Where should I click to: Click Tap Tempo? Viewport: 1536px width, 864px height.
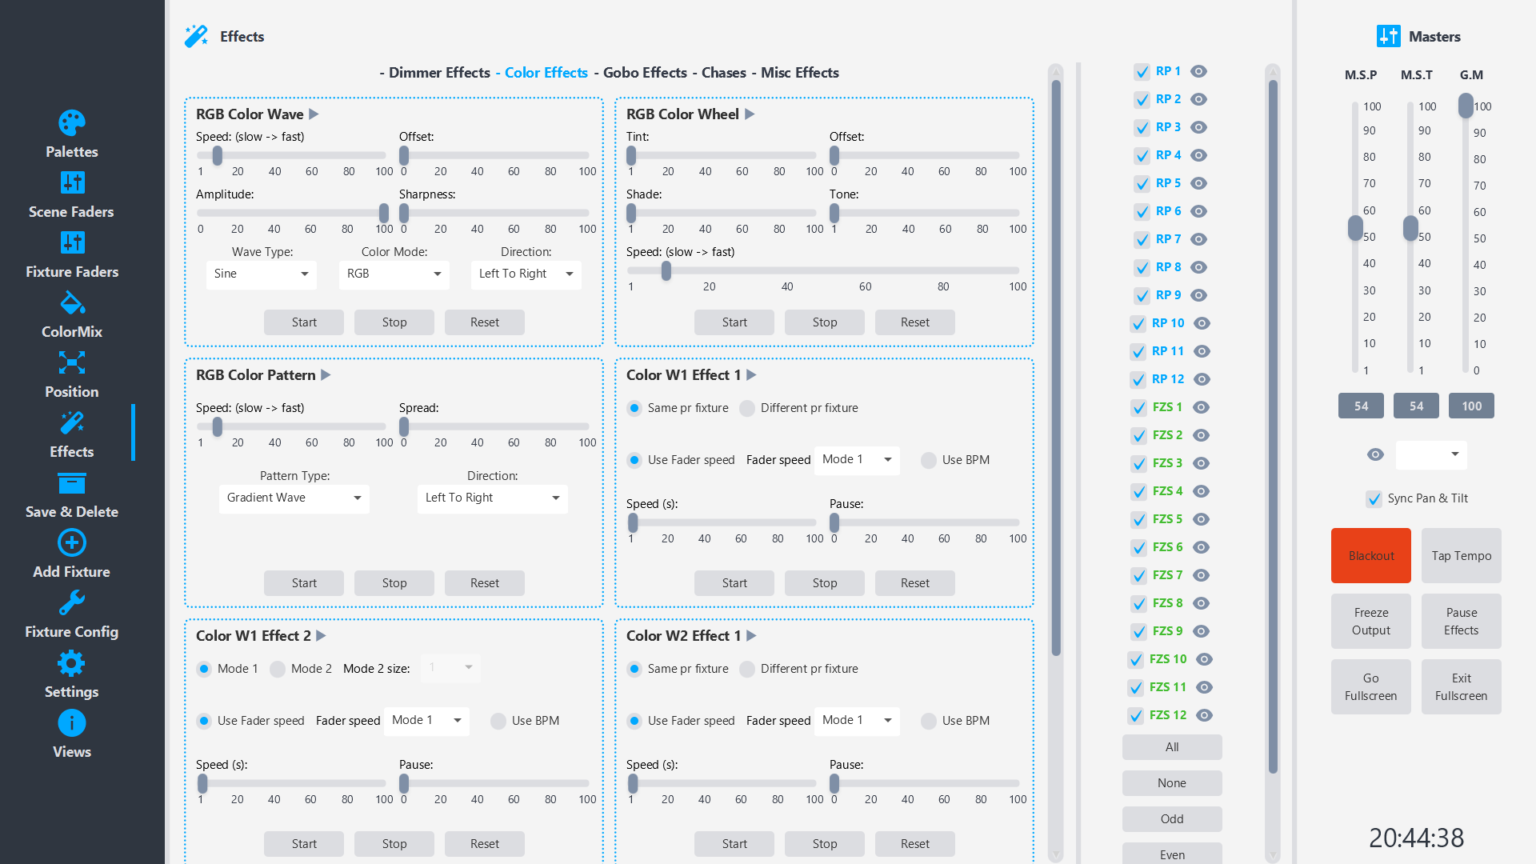click(x=1461, y=555)
